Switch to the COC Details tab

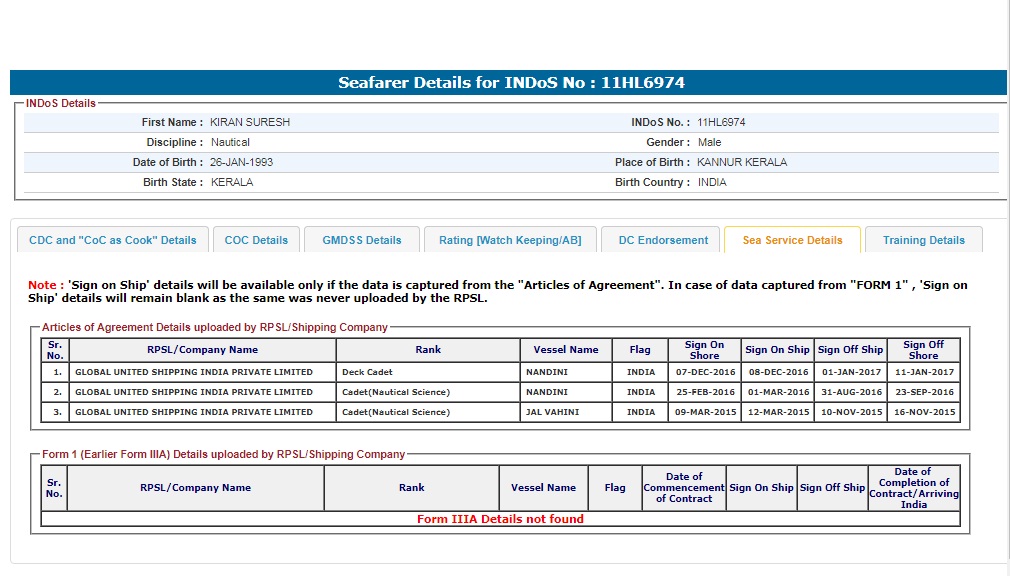(x=256, y=240)
